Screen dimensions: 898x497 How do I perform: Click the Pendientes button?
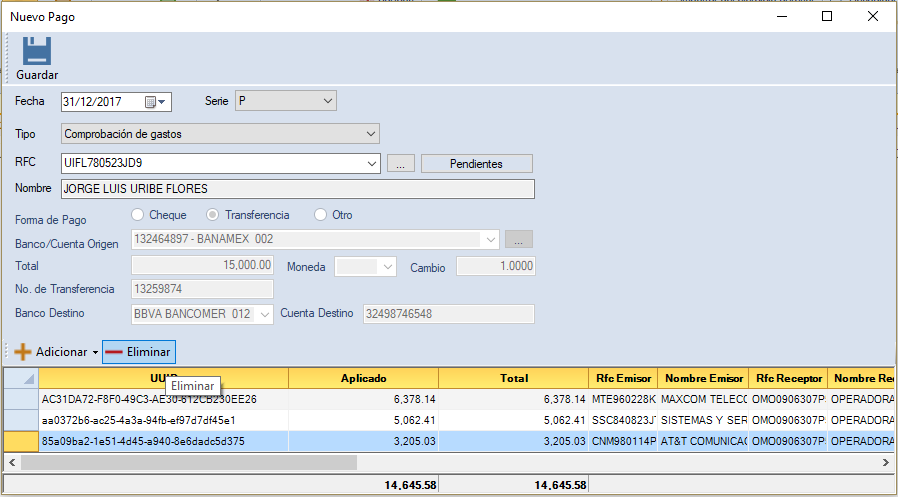coord(476,164)
